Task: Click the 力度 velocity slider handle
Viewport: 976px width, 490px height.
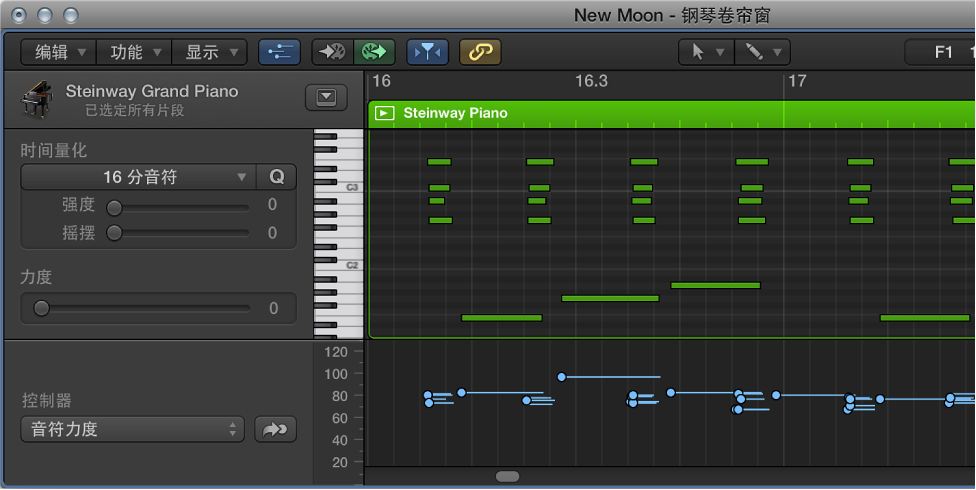Action: [x=41, y=308]
